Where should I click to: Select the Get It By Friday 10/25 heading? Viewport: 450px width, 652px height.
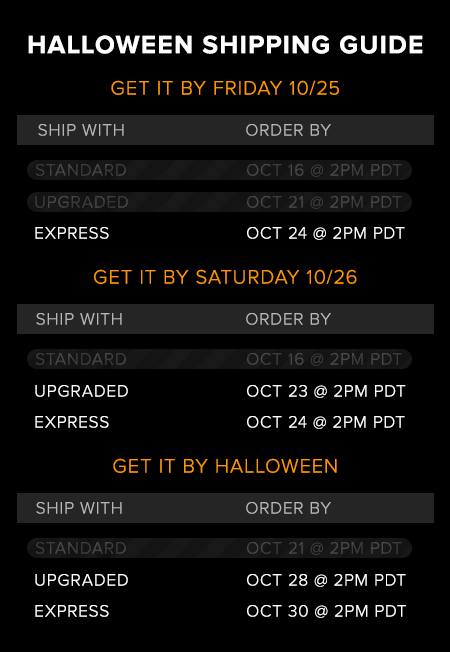tap(225, 88)
